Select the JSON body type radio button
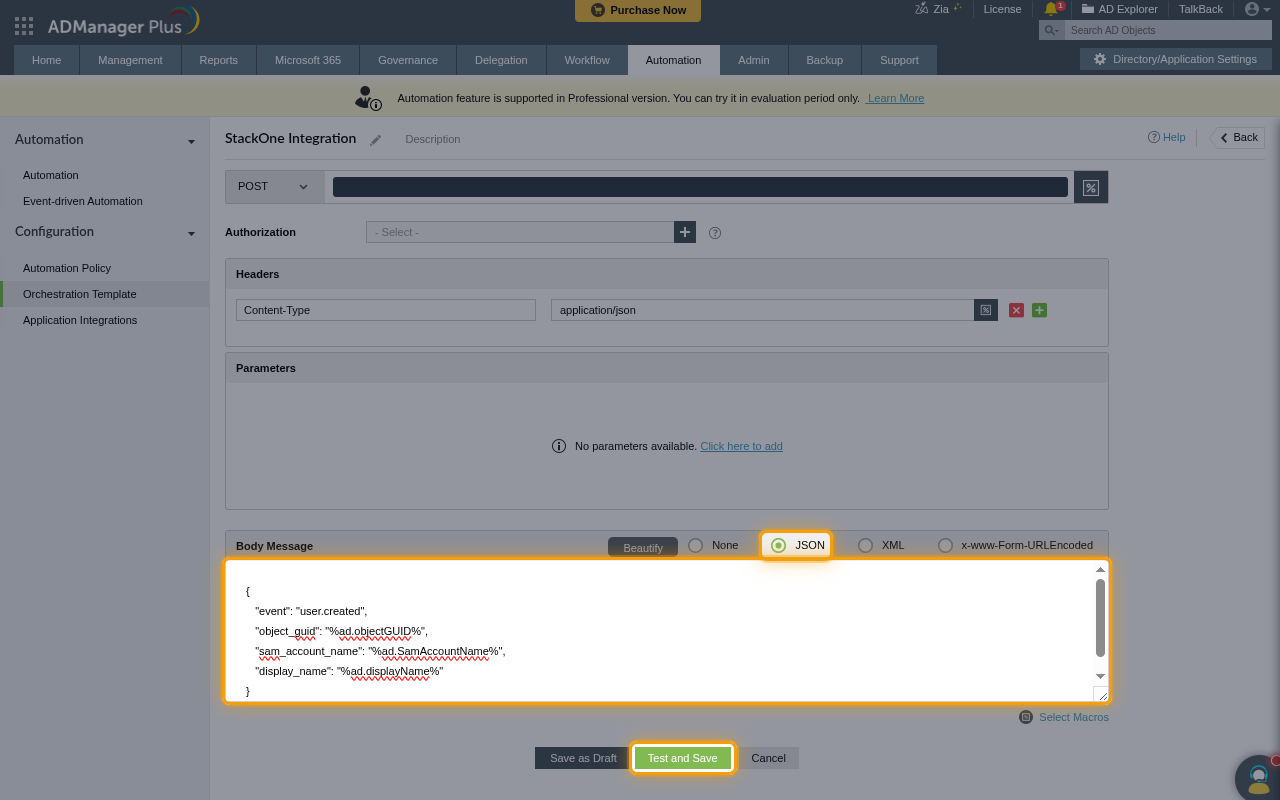This screenshot has height=800, width=1280. coord(778,545)
